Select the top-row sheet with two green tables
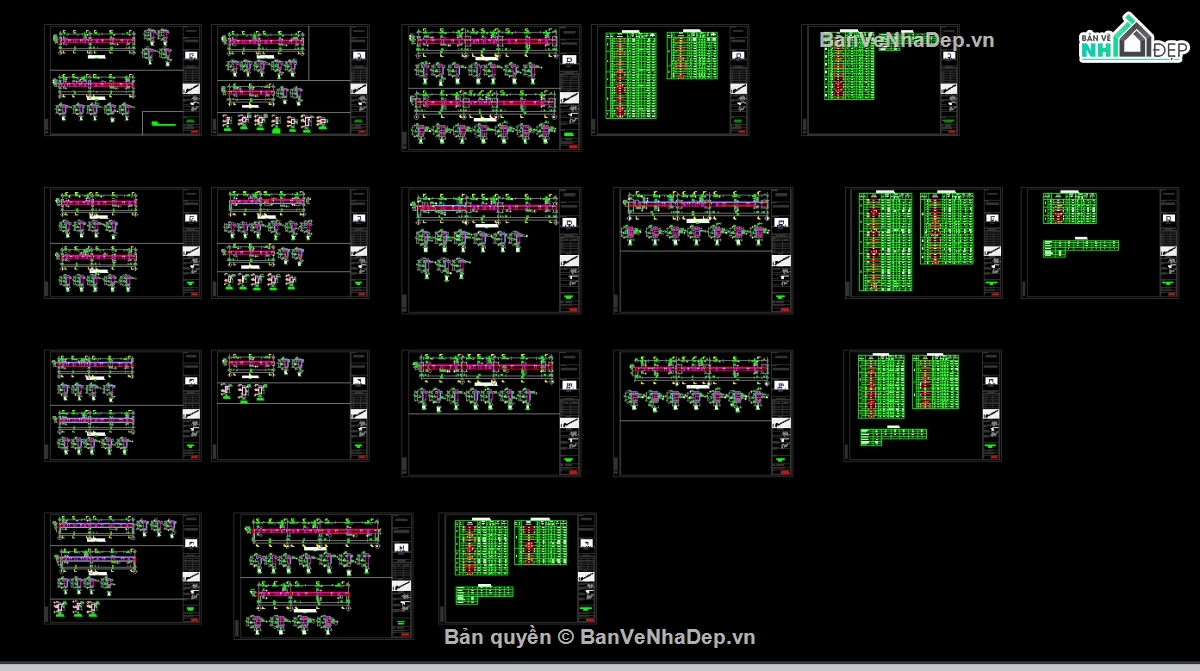The height and width of the screenshot is (671, 1200). click(x=671, y=80)
